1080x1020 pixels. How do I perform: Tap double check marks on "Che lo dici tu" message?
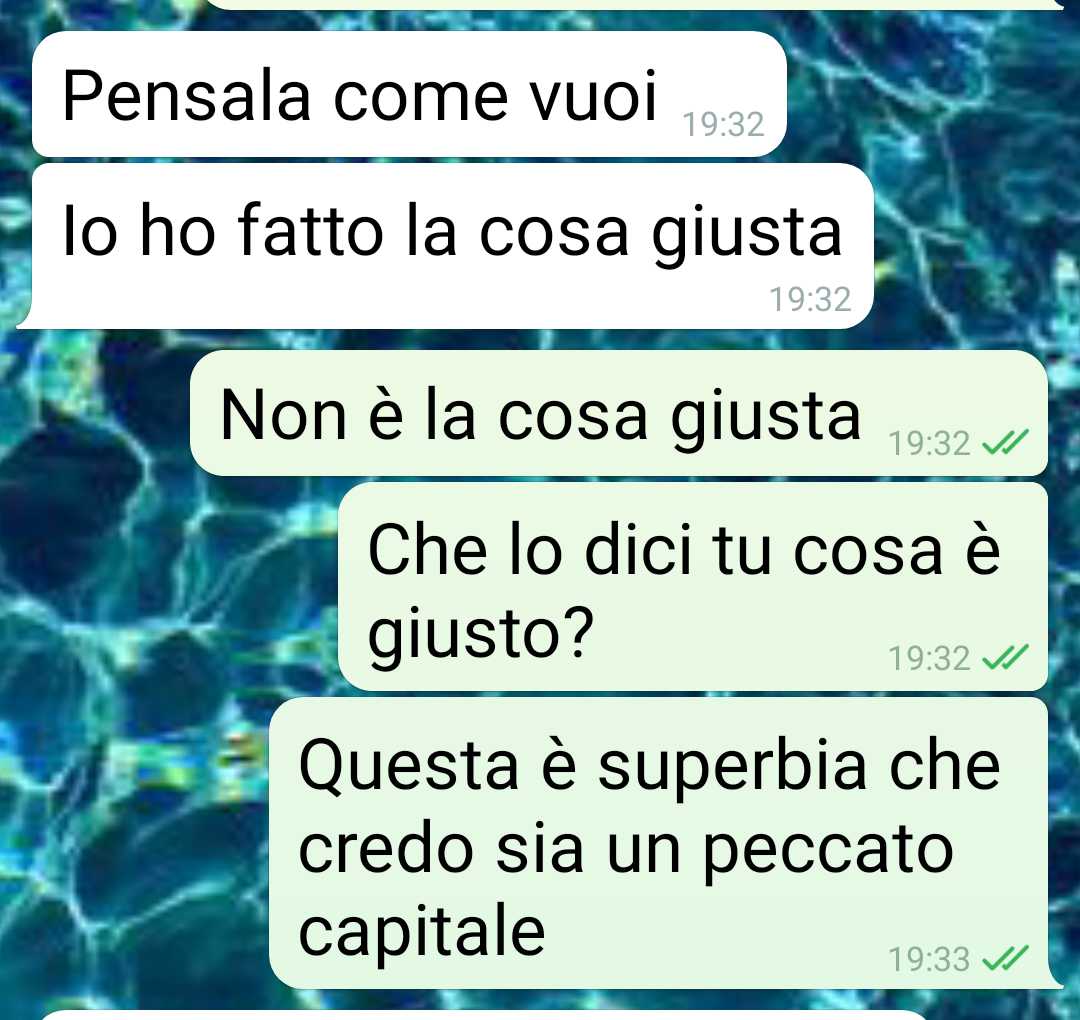[1005, 658]
